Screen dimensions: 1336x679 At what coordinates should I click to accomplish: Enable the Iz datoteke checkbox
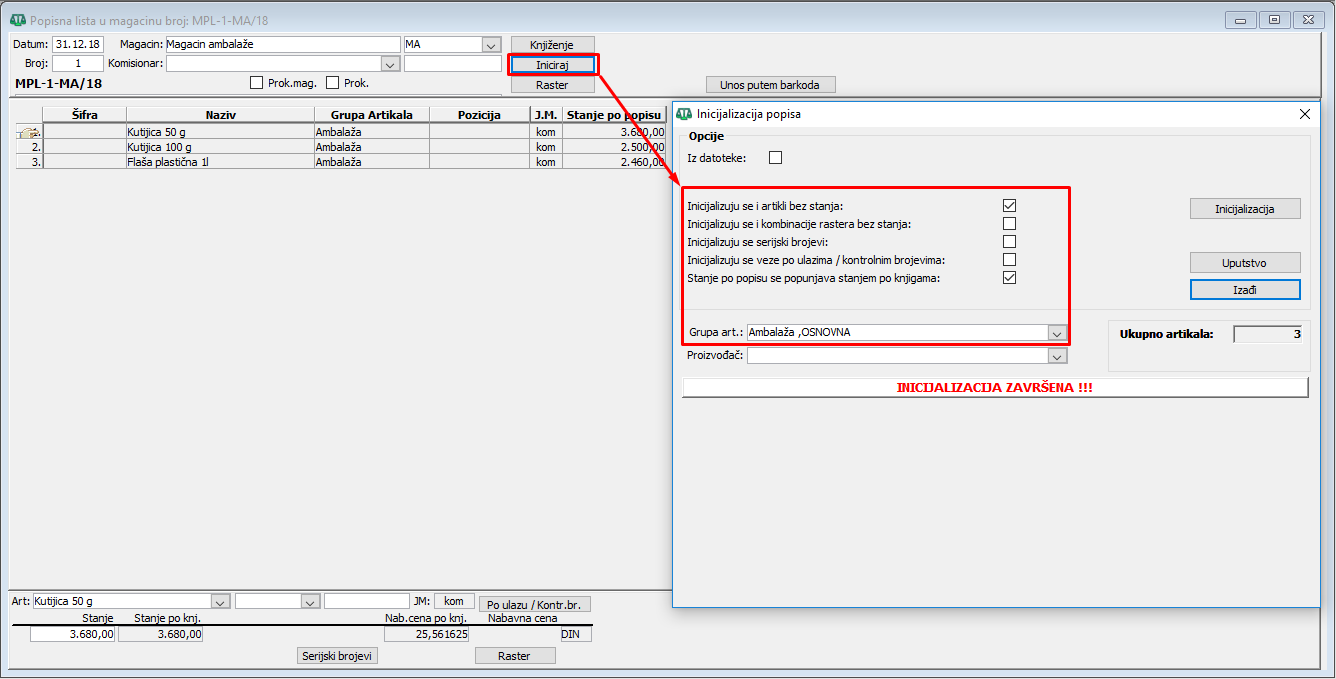tap(775, 158)
